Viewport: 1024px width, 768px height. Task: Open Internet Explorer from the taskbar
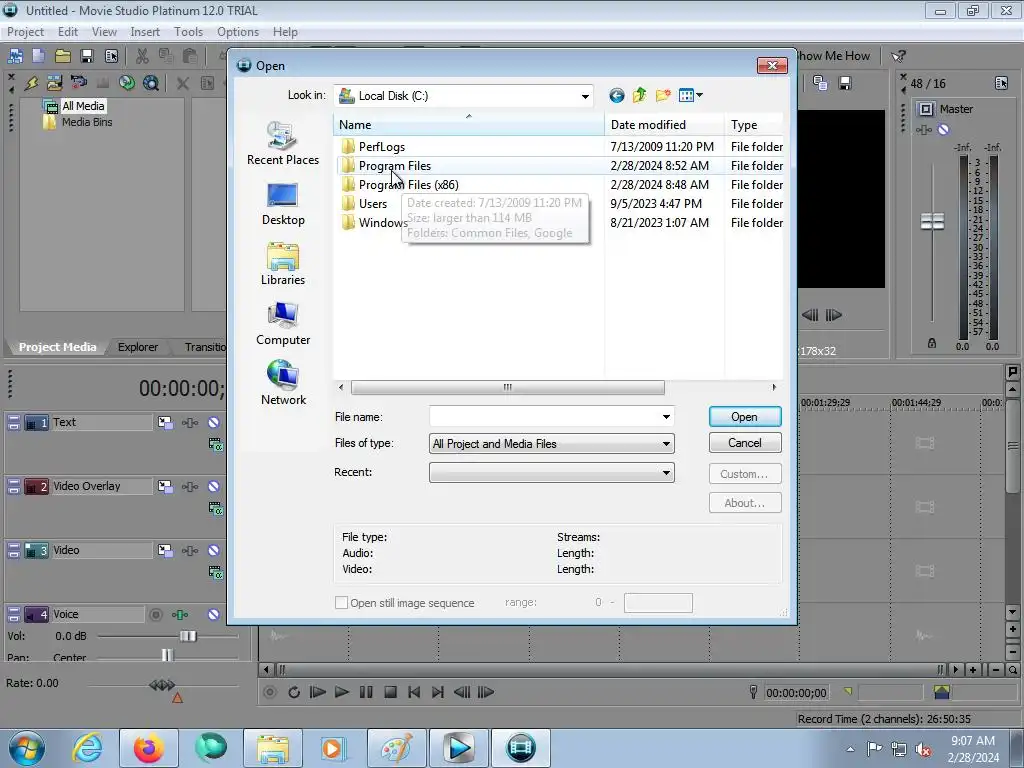88,748
